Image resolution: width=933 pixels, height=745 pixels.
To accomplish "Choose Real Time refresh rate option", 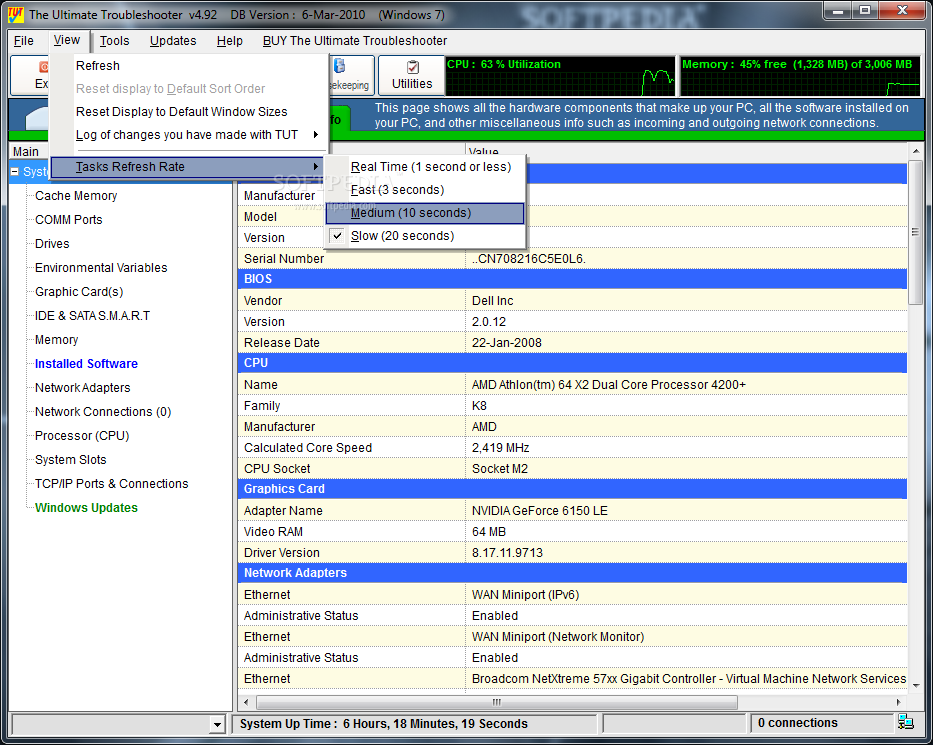I will tap(425, 167).
